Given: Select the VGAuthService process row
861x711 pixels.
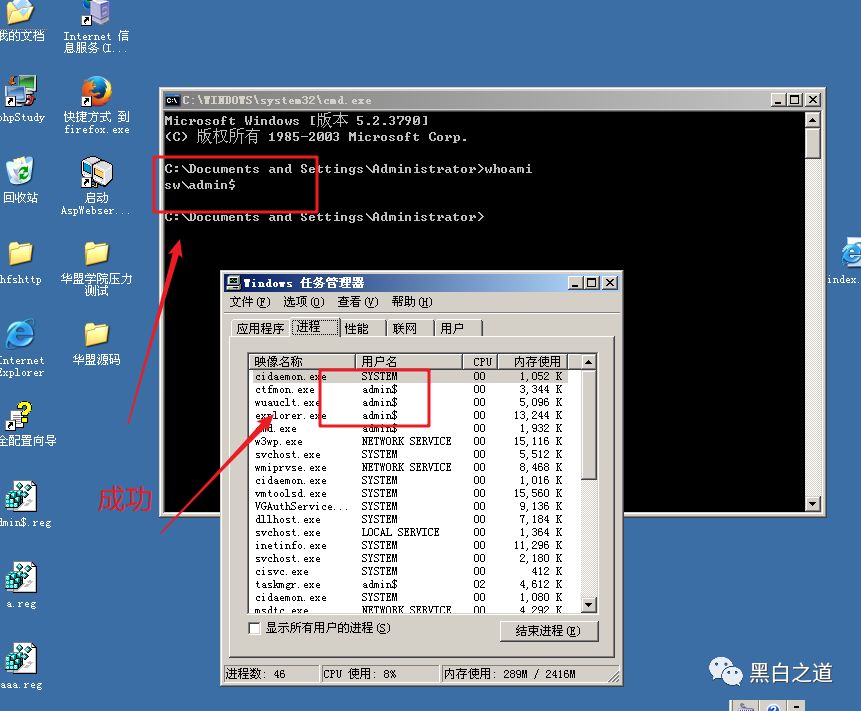Looking at the screenshot, I should 409,506.
